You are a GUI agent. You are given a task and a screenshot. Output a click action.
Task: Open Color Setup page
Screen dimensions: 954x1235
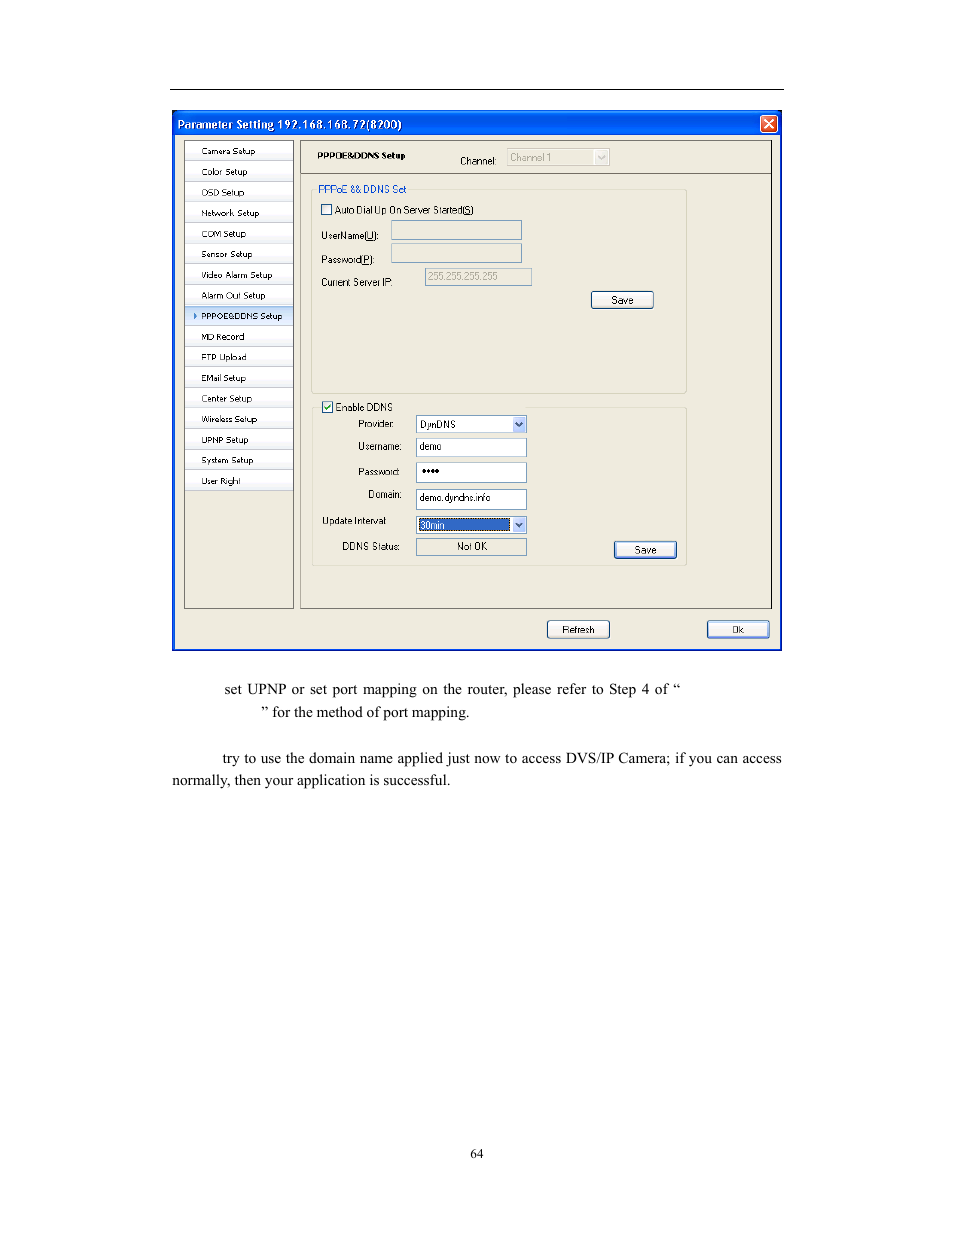click(239, 172)
